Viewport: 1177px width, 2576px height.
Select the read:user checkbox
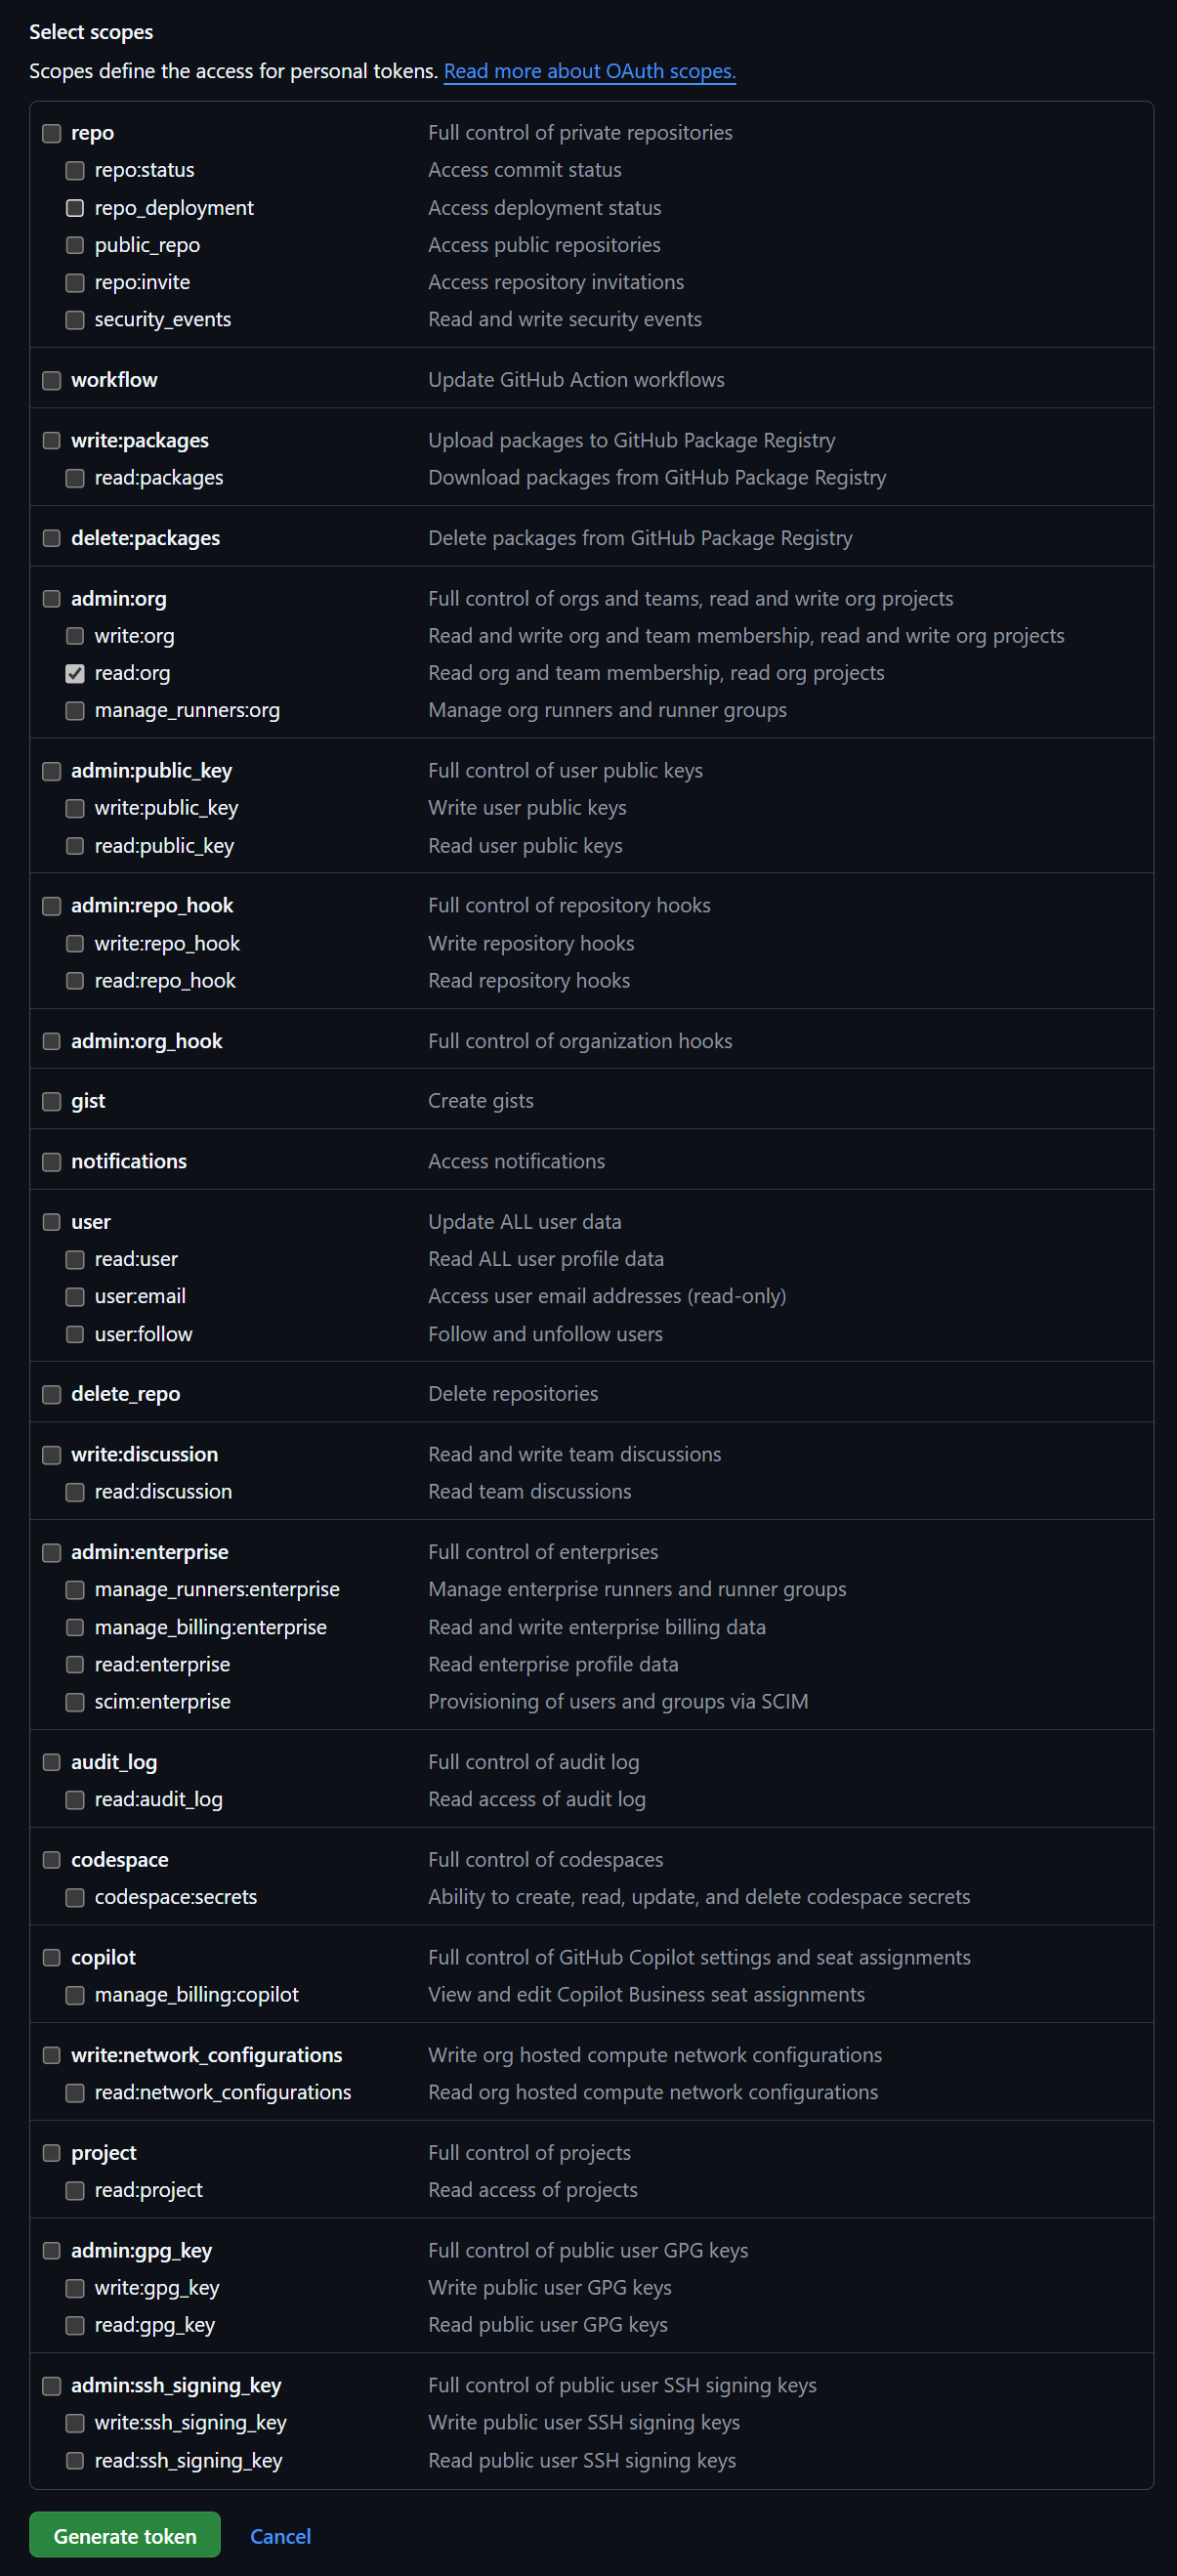point(75,1259)
